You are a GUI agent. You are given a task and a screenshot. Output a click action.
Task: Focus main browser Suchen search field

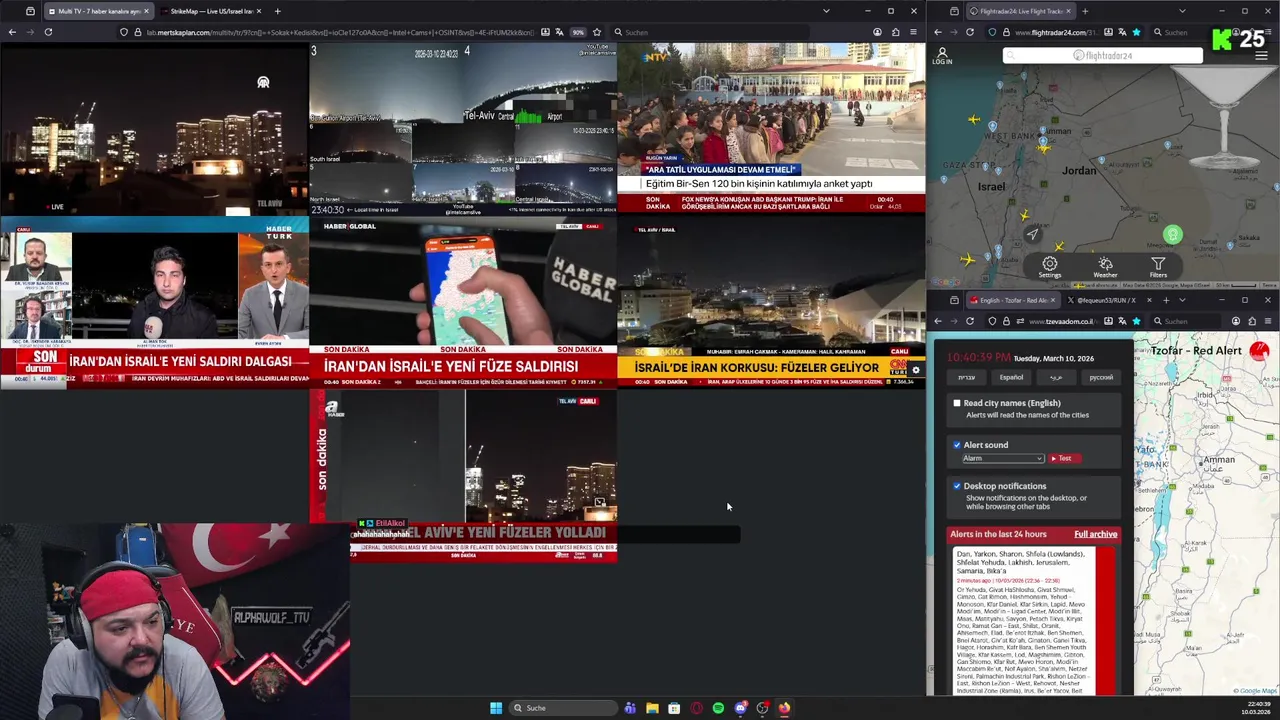(710, 32)
